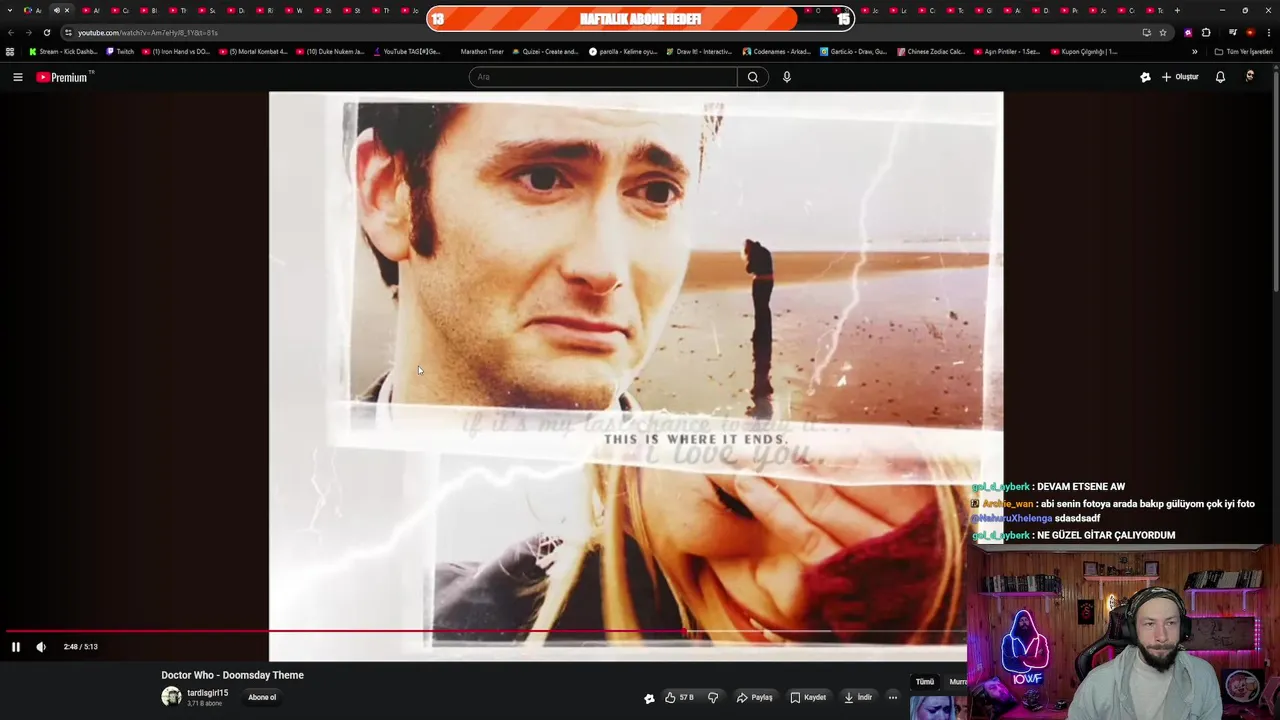Go forward with the browser forward arrow
Screen dimensions: 1280x720
coord(28,32)
